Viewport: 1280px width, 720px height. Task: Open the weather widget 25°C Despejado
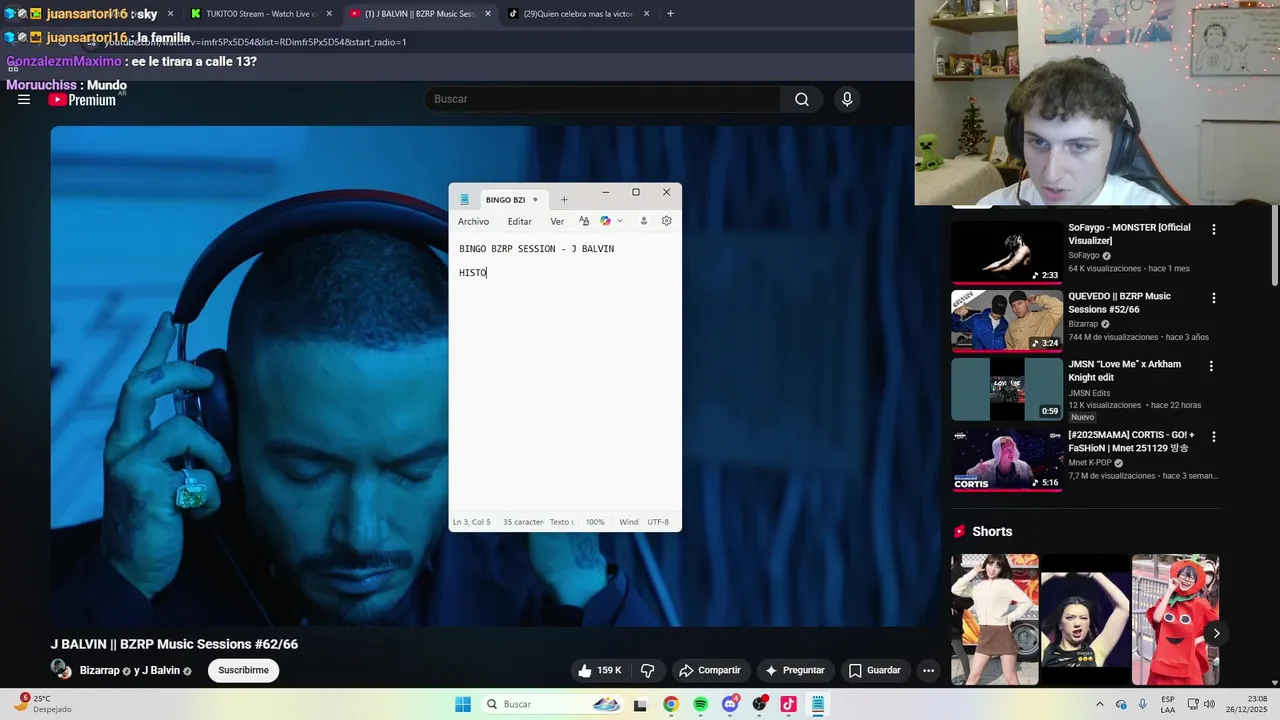tap(43, 704)
